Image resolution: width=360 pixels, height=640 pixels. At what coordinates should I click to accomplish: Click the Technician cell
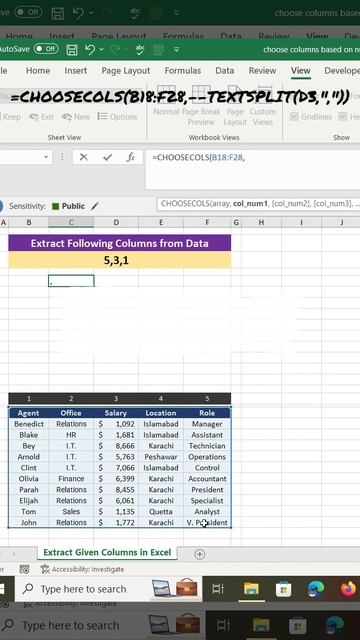click(x=207, y=446)
